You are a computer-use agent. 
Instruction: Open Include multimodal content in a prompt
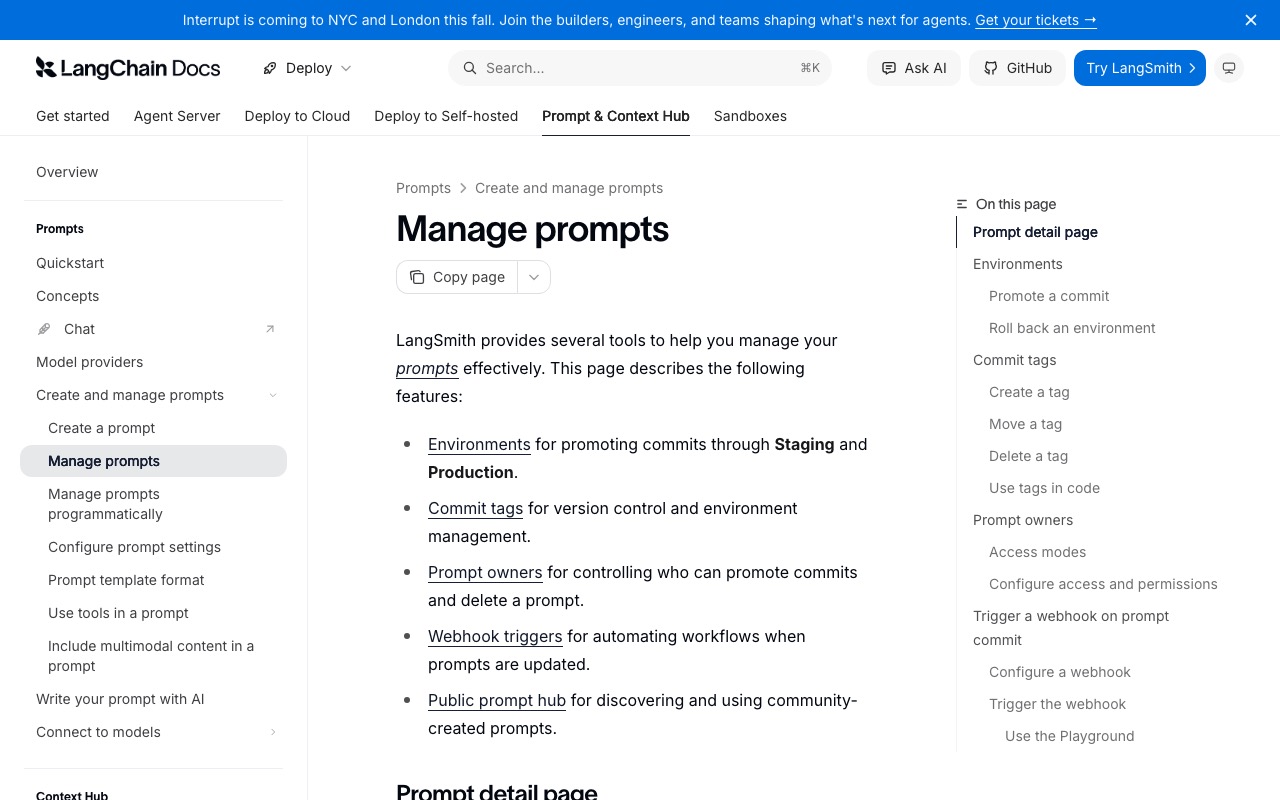click(x=153, y=656)
